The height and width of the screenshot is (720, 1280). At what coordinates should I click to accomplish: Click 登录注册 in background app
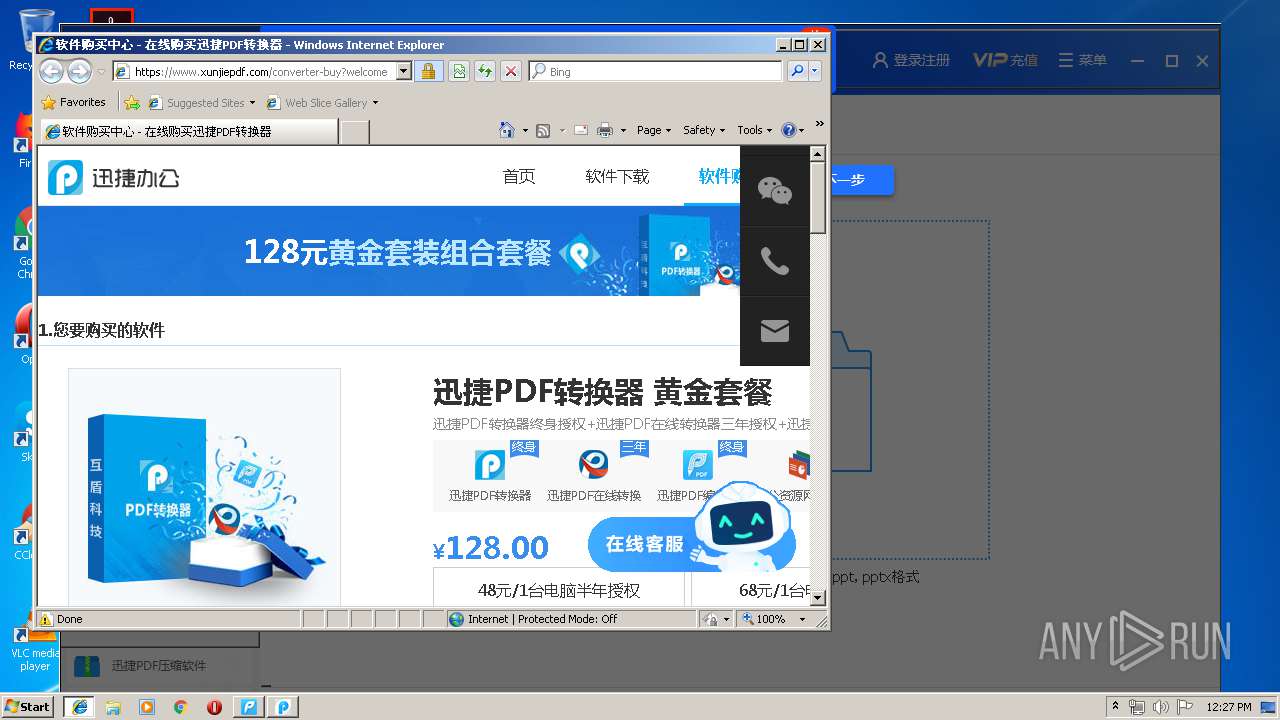pos(911,60)
